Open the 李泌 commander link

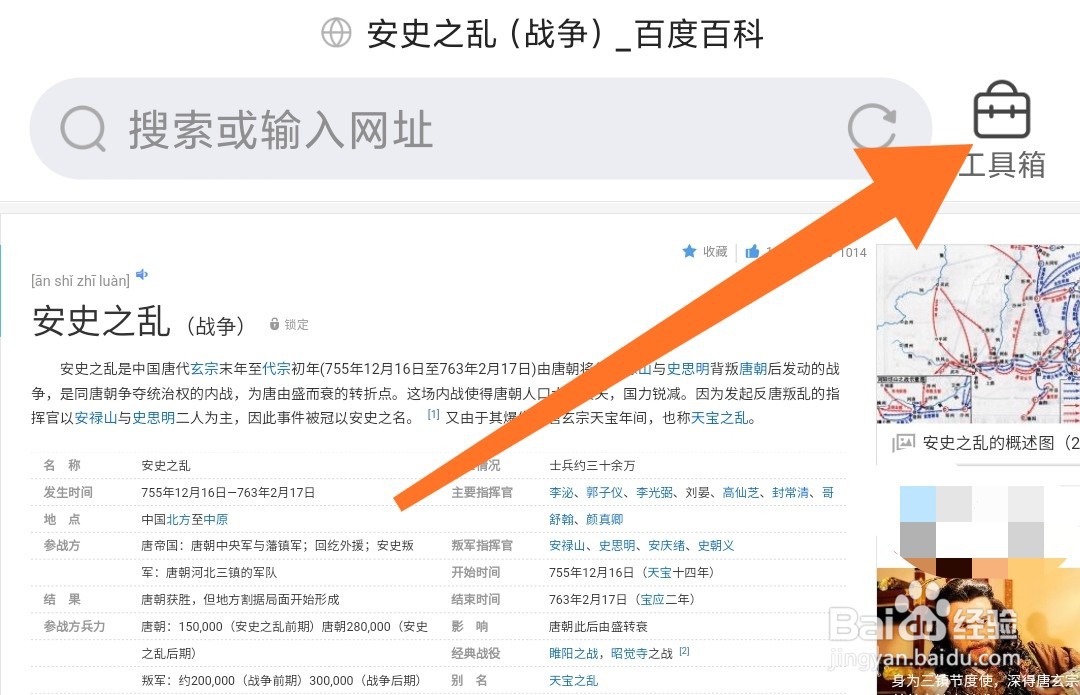[x=561, y=492]
